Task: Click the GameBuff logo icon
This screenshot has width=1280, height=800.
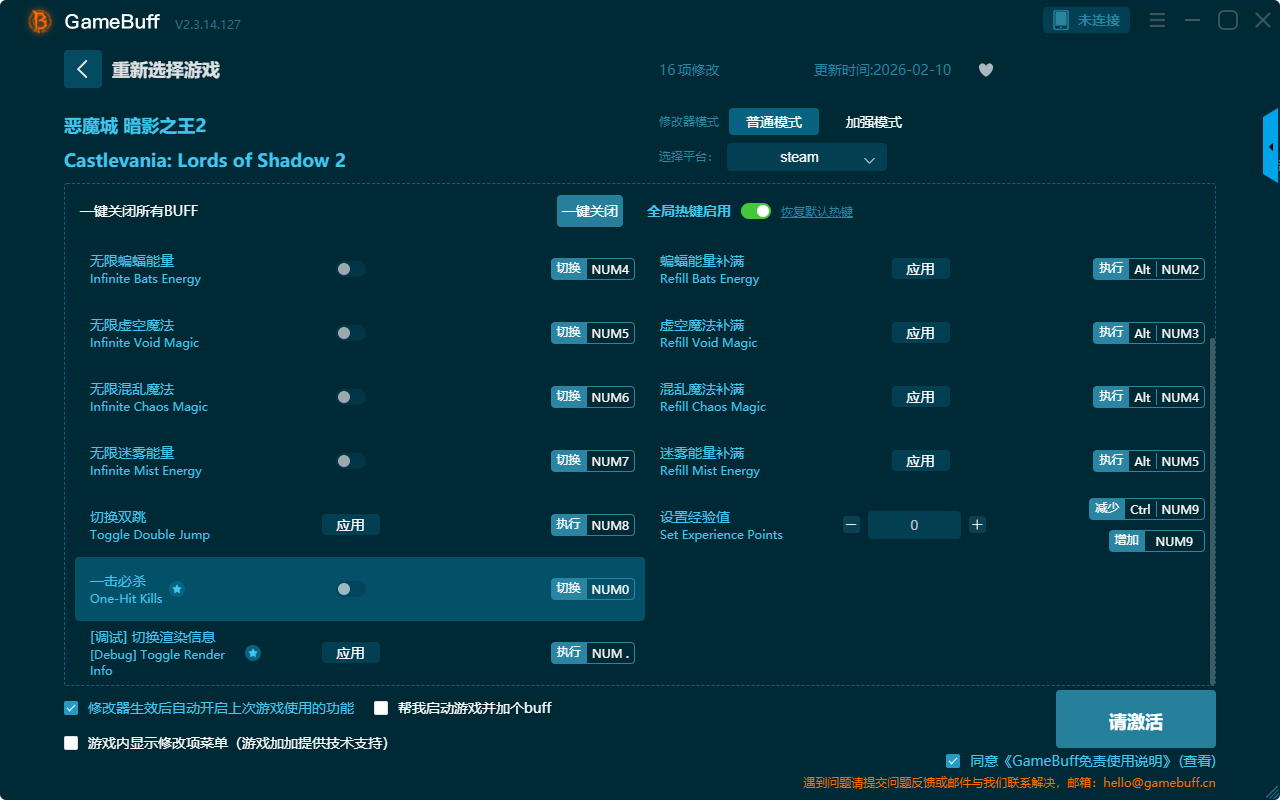Action: [x=40, y=21]
